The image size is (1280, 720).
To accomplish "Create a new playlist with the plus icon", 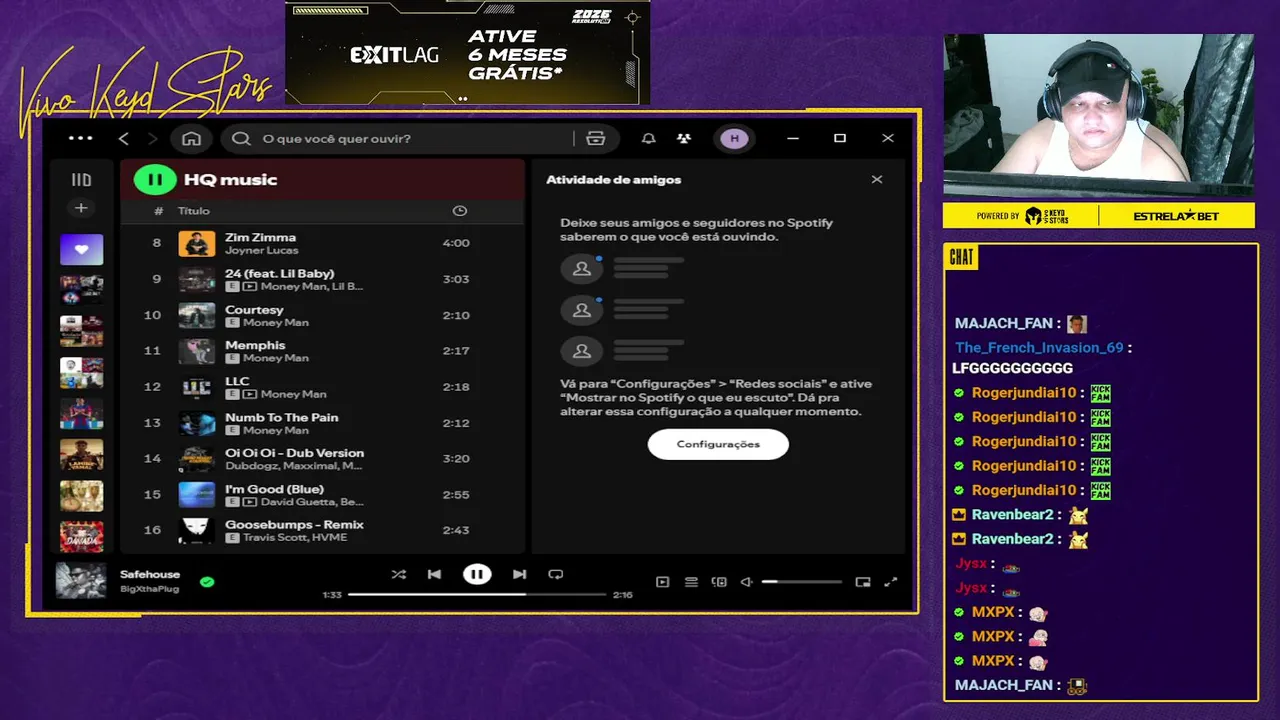I will (x=81, y=208).
